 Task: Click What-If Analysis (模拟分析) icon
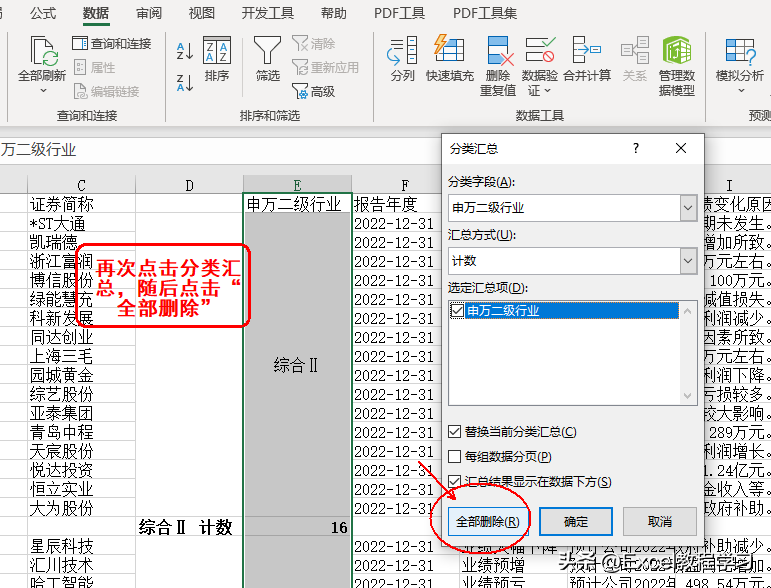[x=740, y=52]
